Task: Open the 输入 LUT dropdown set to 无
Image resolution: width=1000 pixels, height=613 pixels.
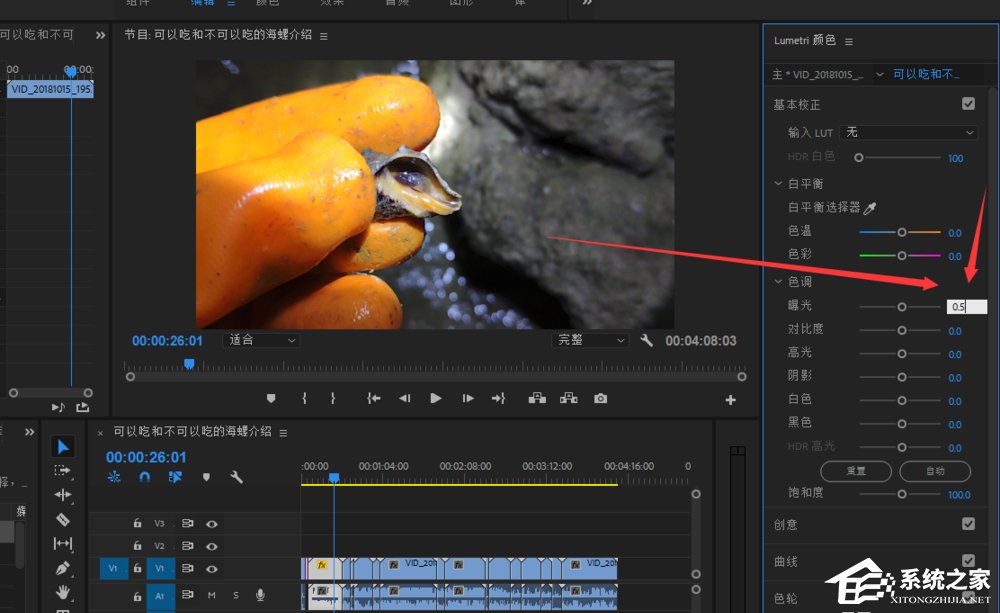Action: [x=912, y=132]
